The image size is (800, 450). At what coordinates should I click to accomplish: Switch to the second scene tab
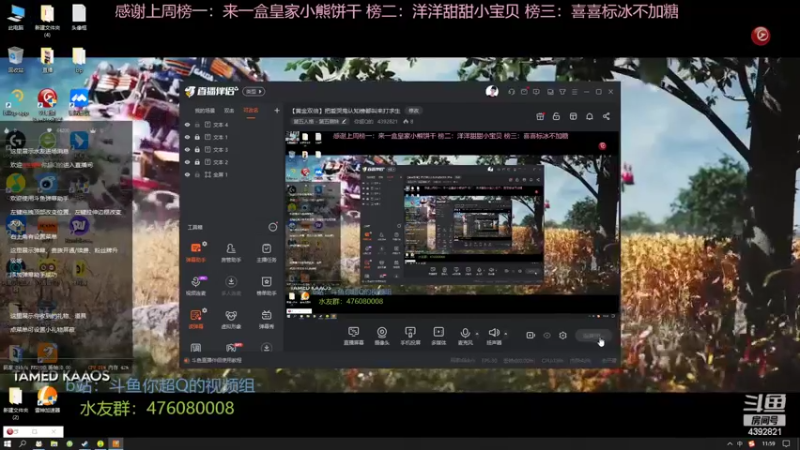(x=229, y=111)
